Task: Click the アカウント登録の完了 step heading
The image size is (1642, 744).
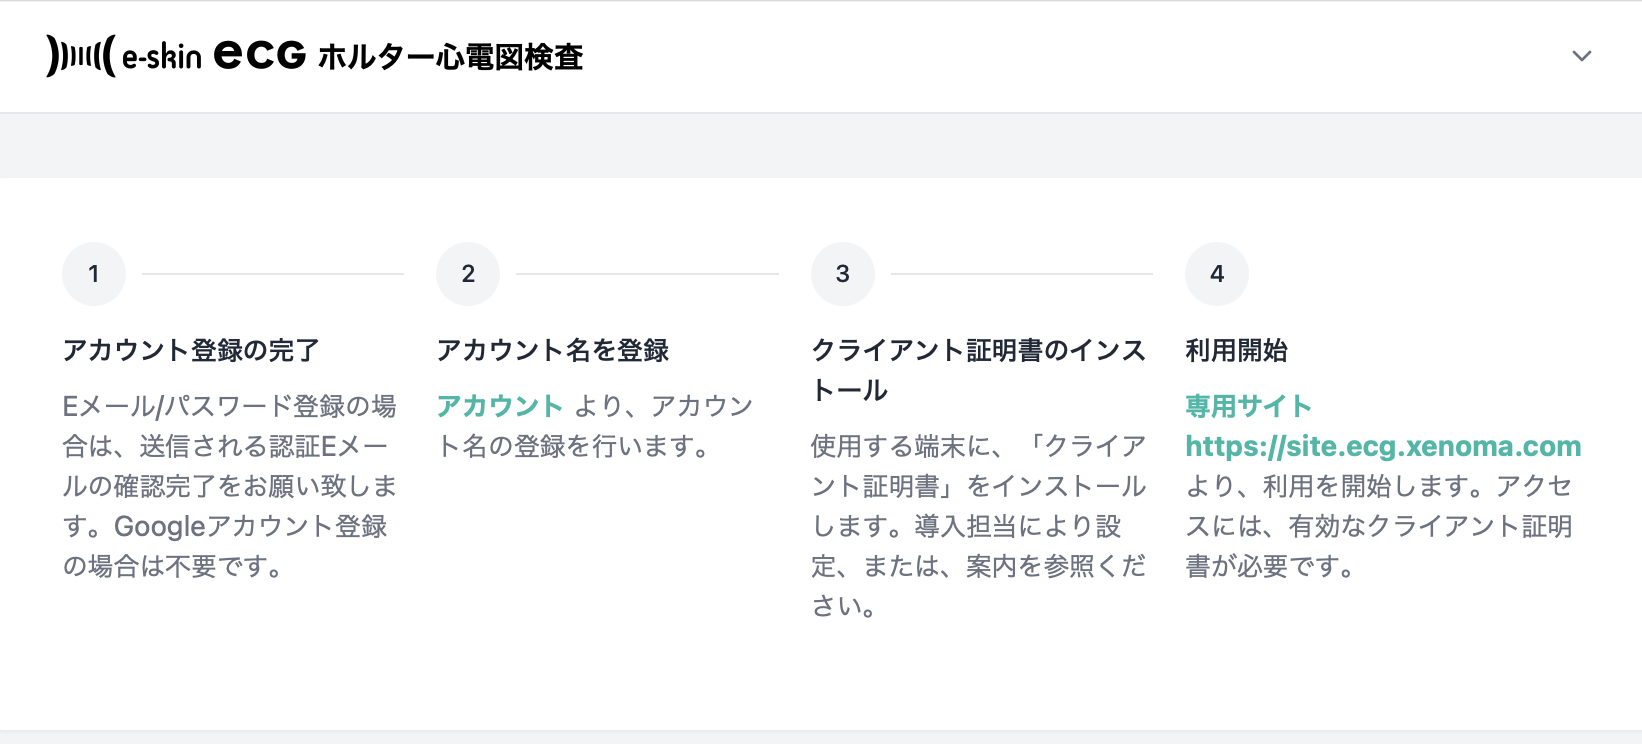Action: click(191, 350)
